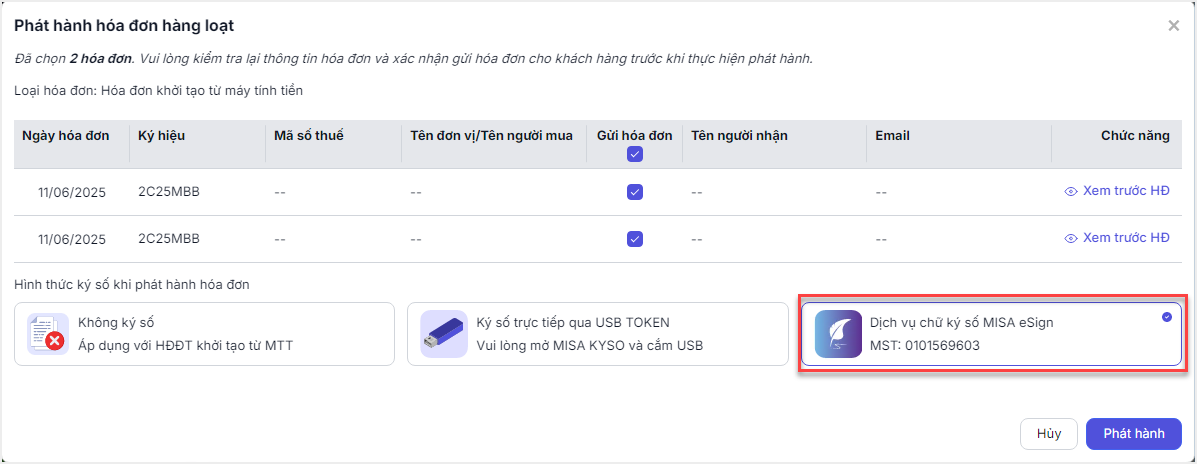Viewport: 1197px width, 464px height.
Task: Uncheck send invoice for first row
Action: click(x=635, y=192)
